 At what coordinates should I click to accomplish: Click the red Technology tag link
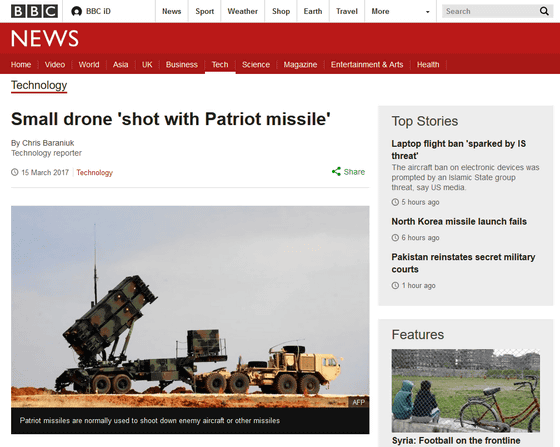tap(95, 173)
